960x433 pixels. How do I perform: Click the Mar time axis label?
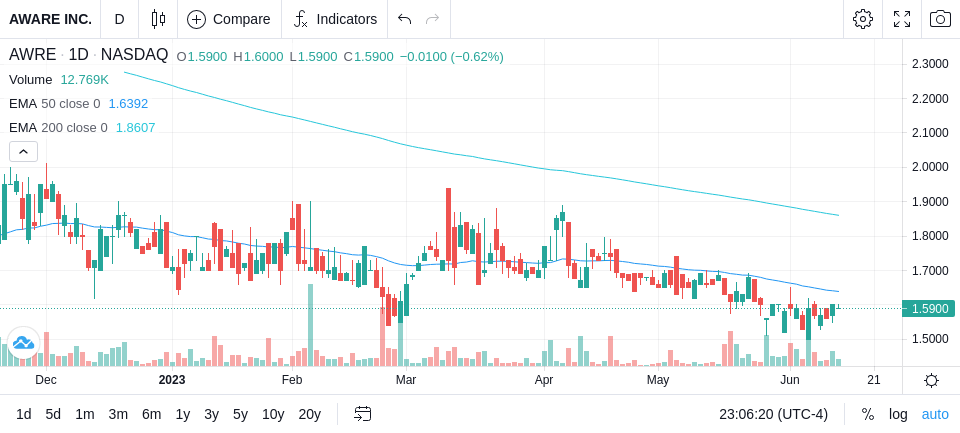(406, 380)
